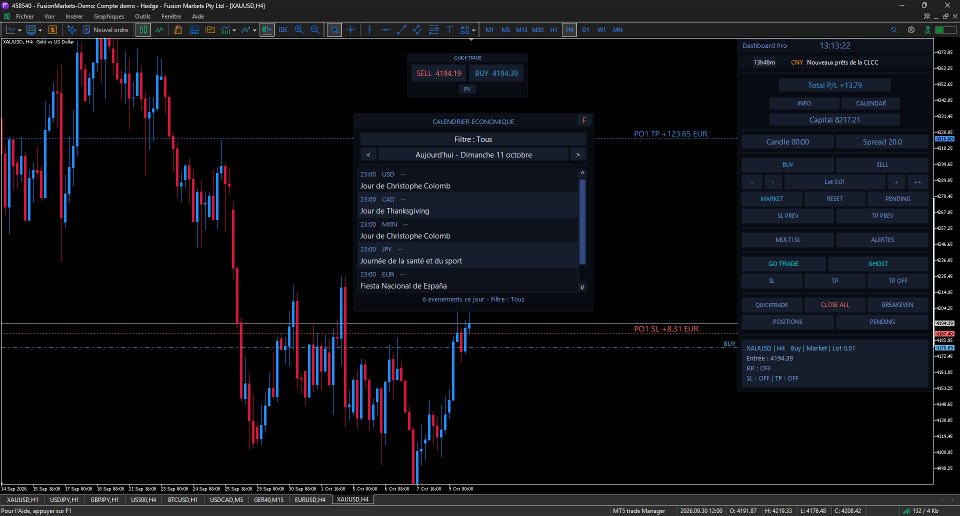Go to next day in economic calendar
This screenshot has width=960, height=516.
(x=578, y=155)
